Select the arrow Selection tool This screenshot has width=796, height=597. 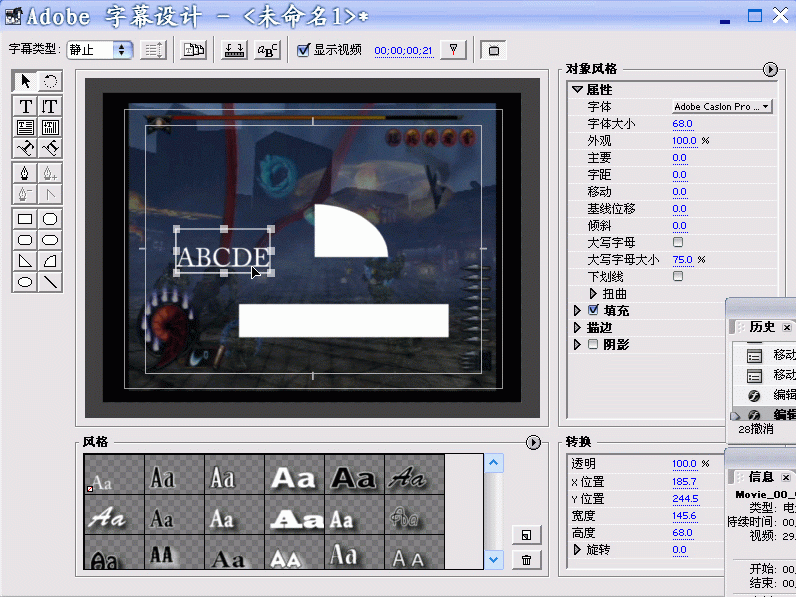point(25,81)
